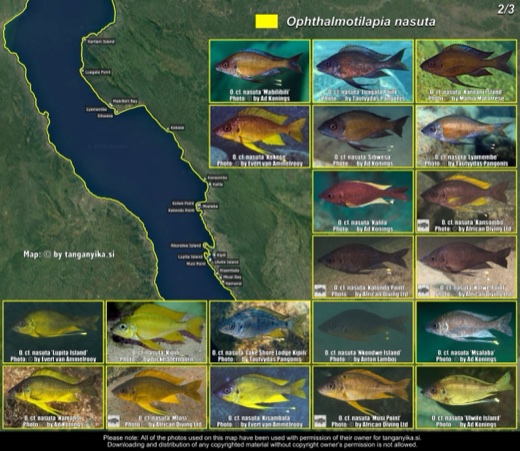Open the 'Kalila' fish photo
Image resolution: width=520 pixels, height=451 pixels.
(x=363, y=202)
